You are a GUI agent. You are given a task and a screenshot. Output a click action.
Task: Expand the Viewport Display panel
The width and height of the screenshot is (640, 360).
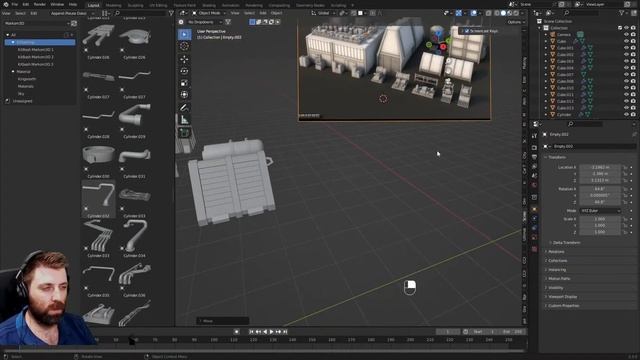(562, 297)
